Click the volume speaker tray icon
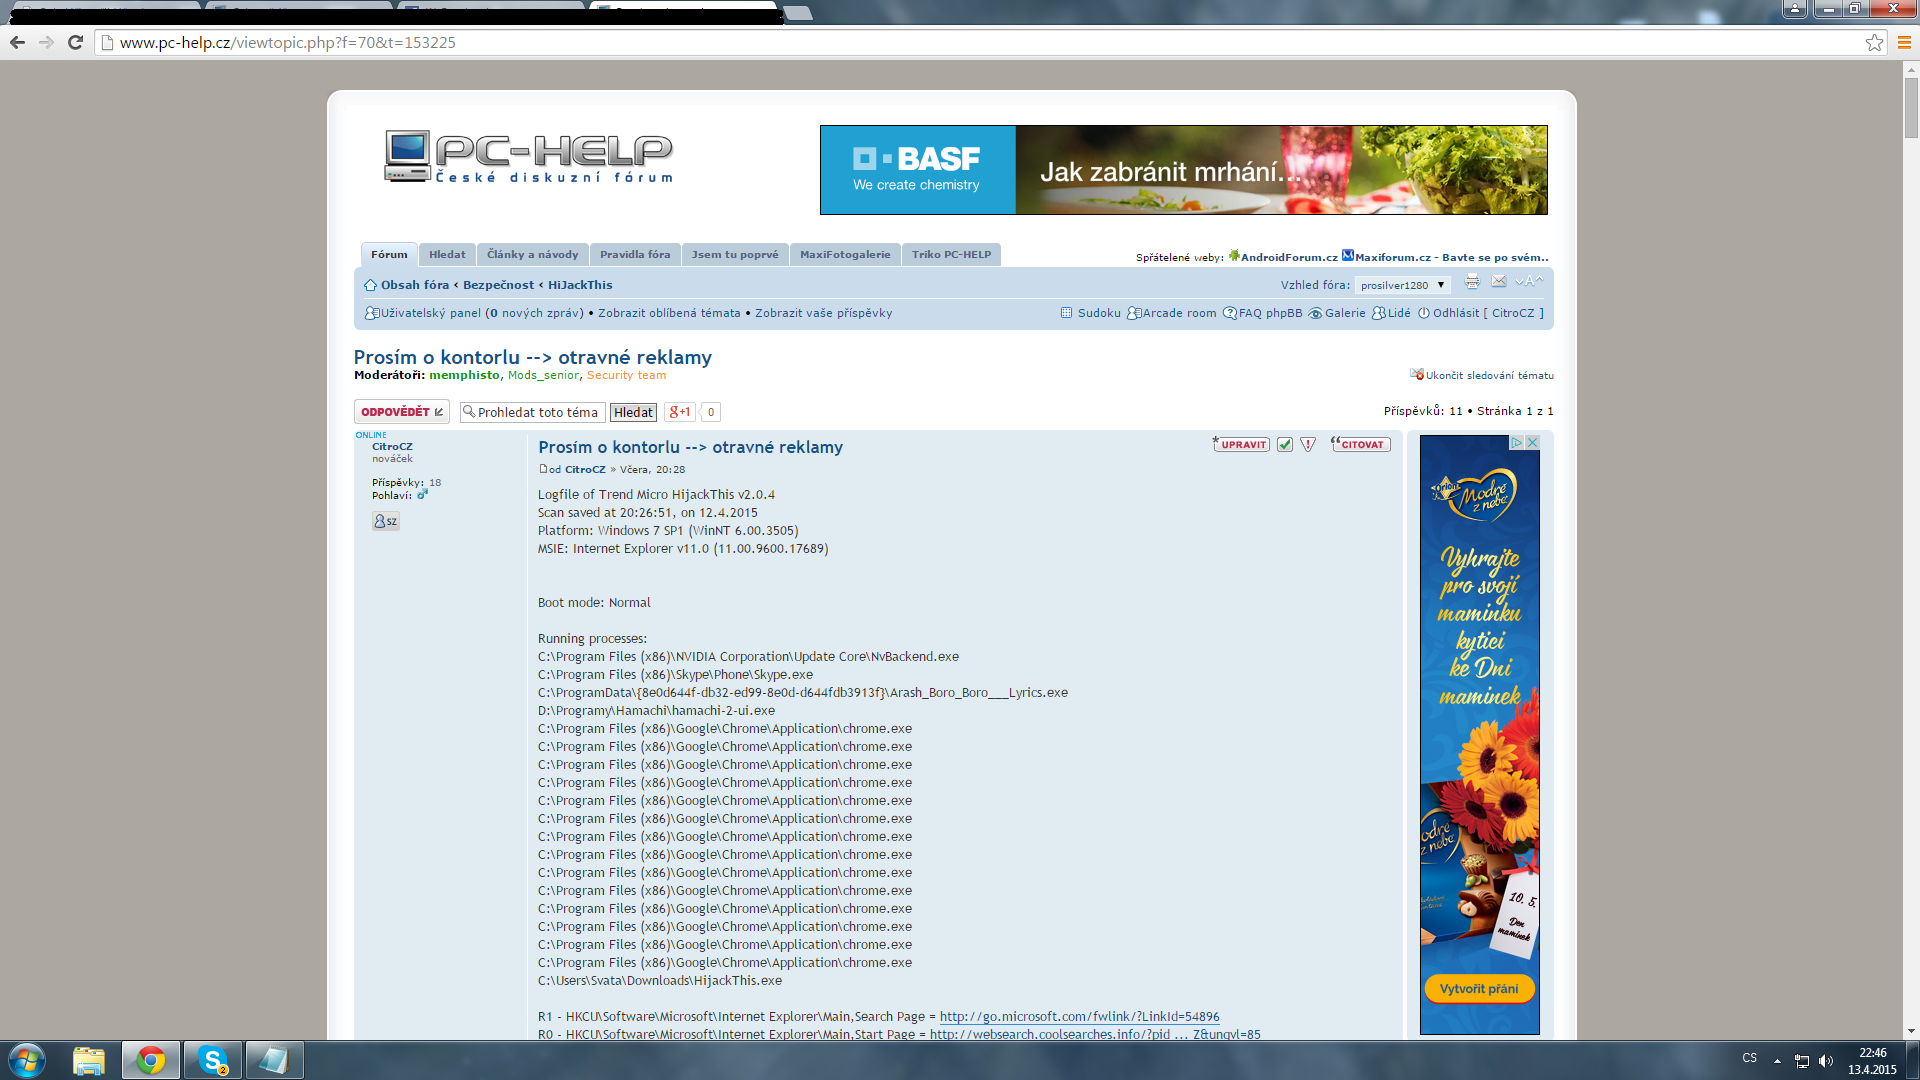The height and width of the screenshot is (1080, 1920). pos(1826,1061)
